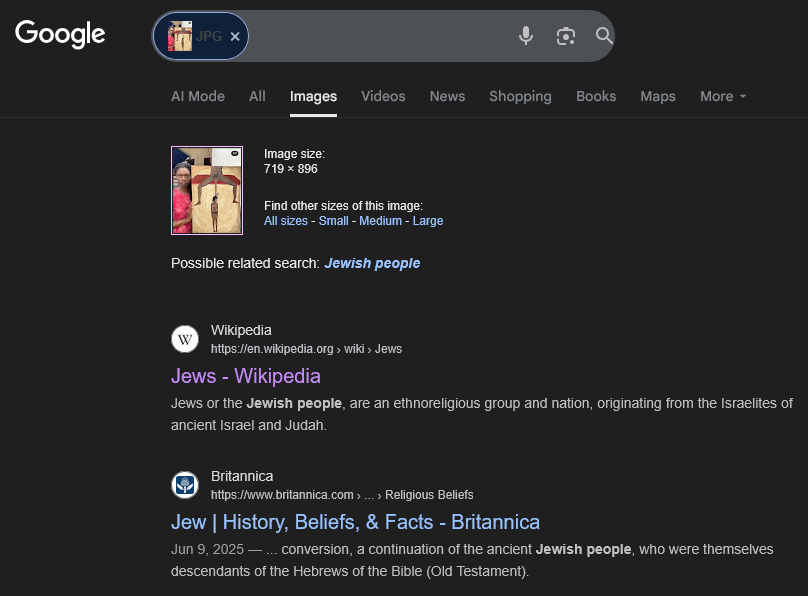
Task: Choose Small image size link
Action: click(333, 221)
